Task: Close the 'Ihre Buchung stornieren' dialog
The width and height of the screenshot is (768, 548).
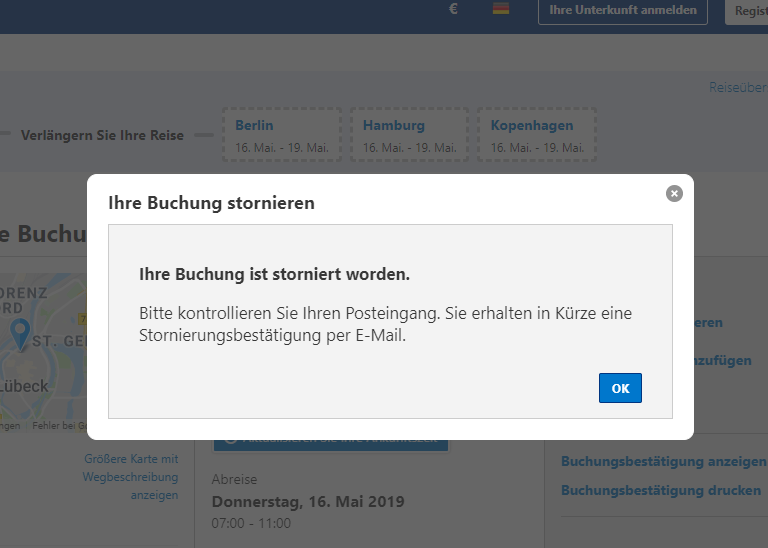Action: (x=674, y=193)
